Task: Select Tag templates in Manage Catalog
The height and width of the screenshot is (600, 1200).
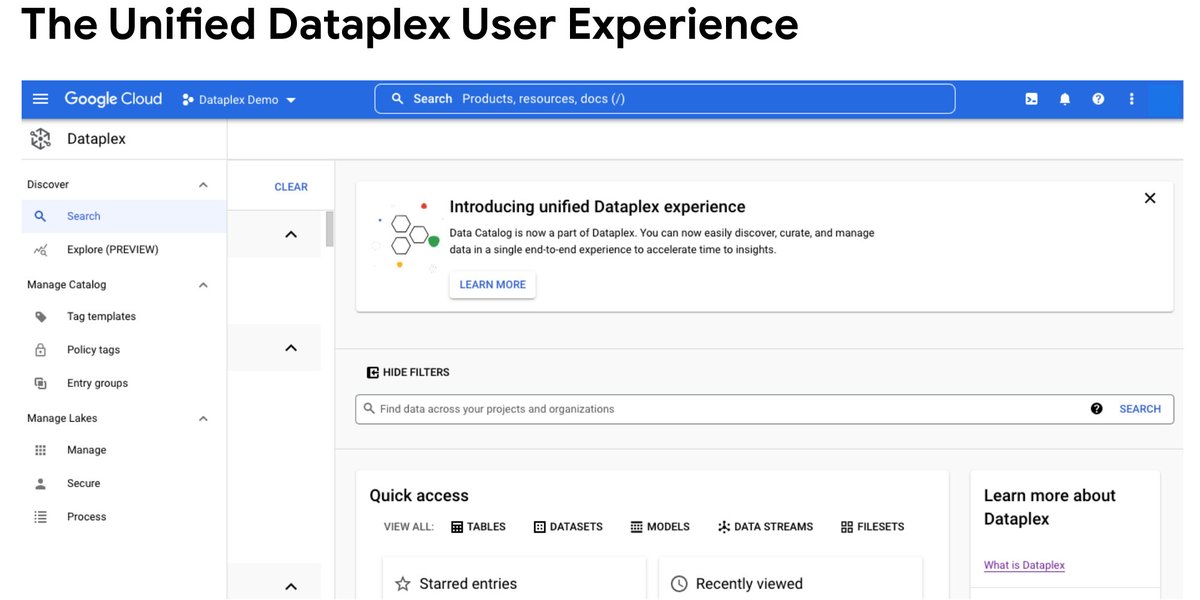Action: (100, 316)
